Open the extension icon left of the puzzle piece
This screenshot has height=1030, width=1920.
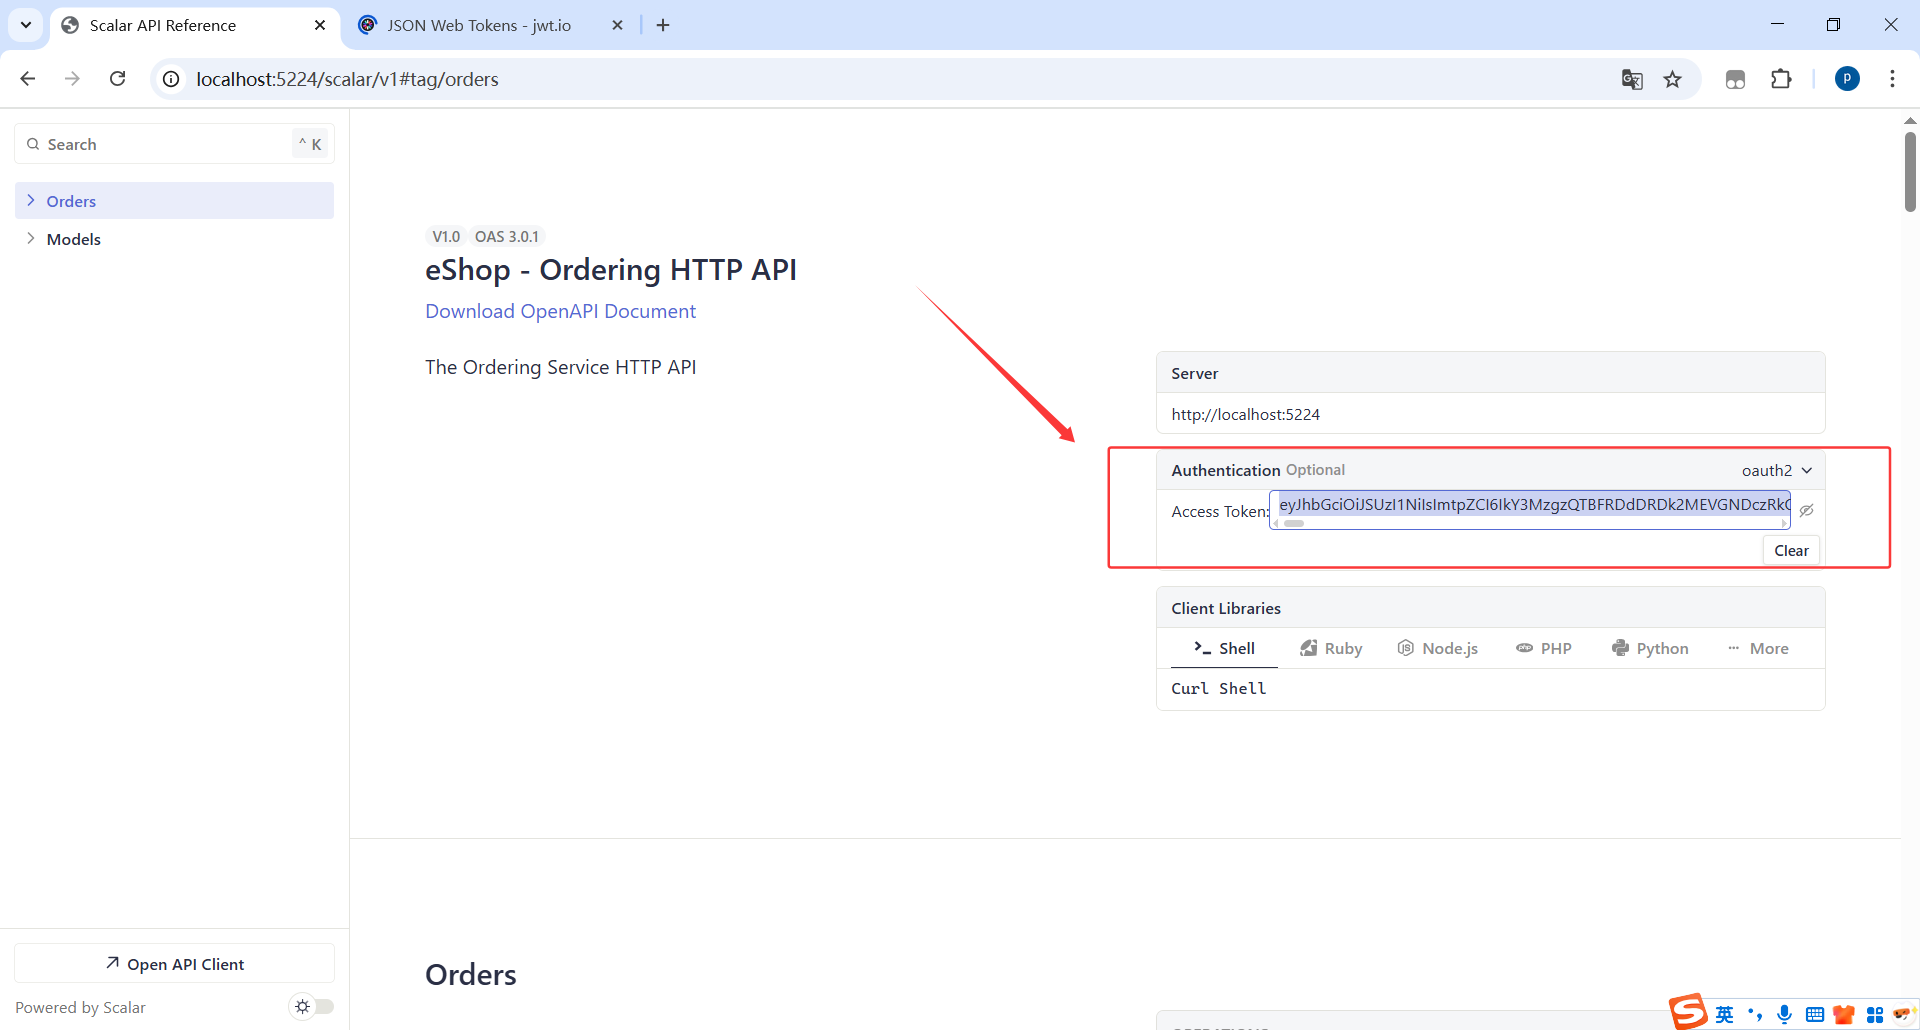tap(1736, 79)
